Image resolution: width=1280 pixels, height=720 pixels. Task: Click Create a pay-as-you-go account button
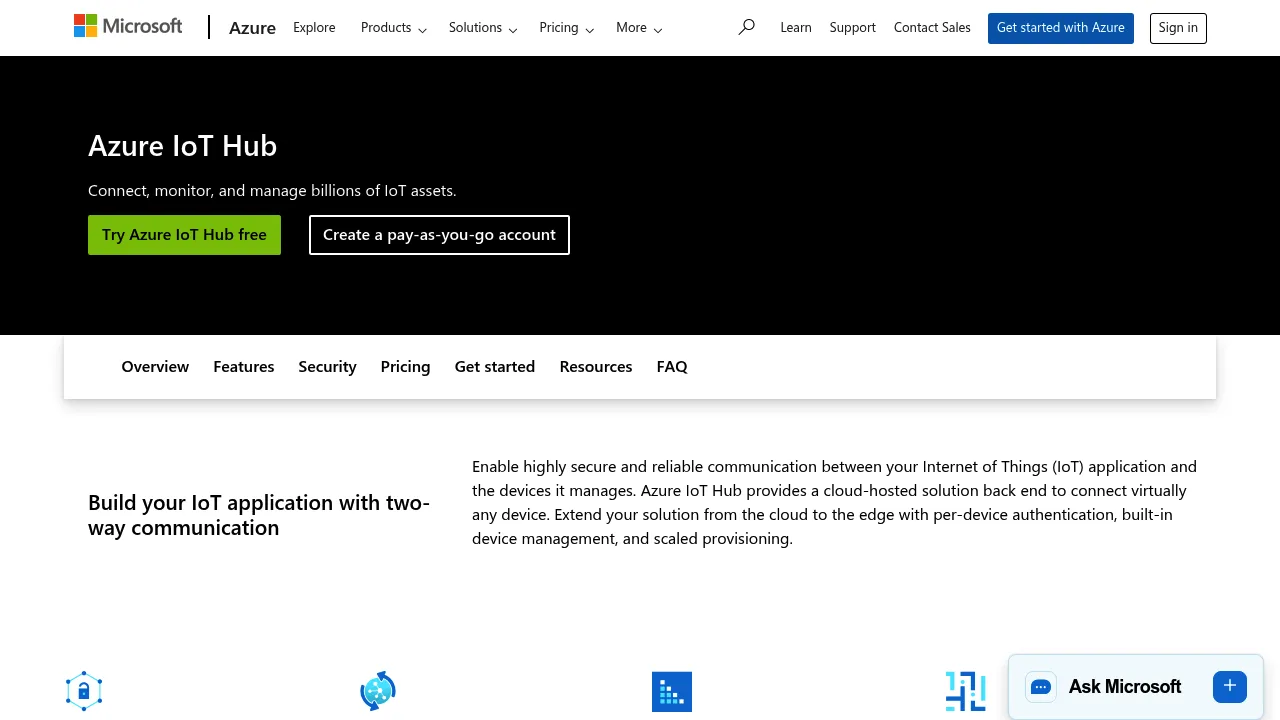click(439, 235)
